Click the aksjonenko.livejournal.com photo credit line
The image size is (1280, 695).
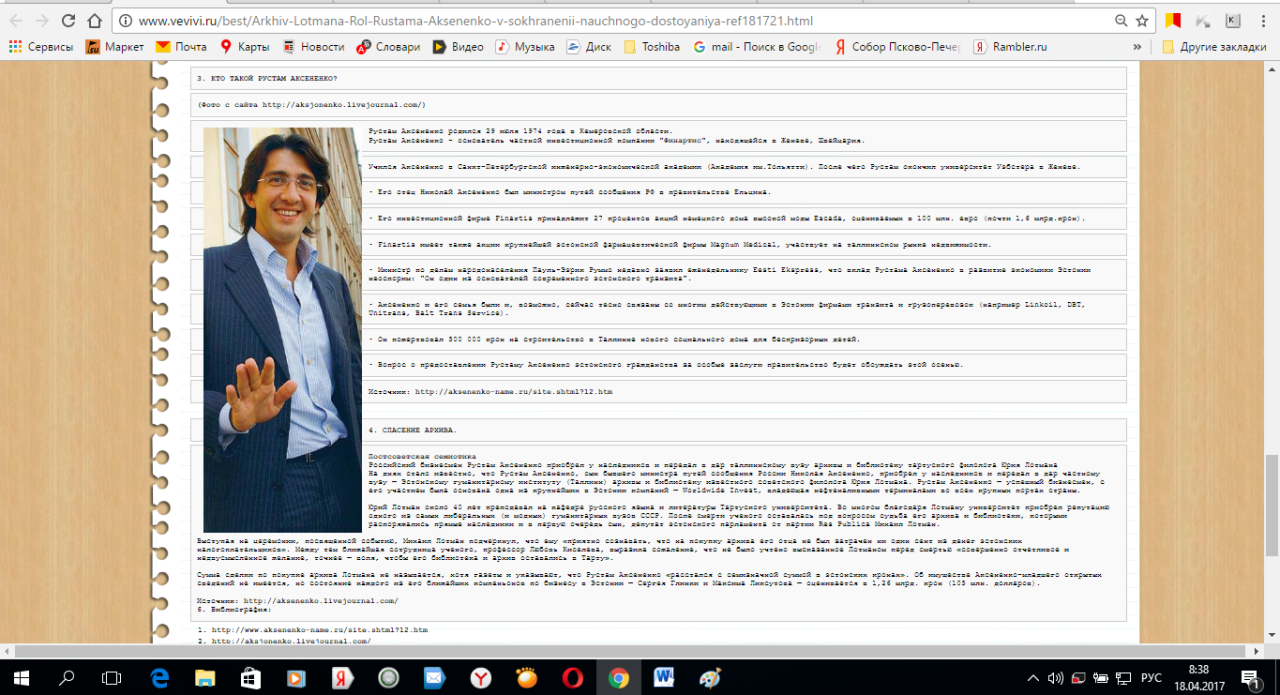311,104
